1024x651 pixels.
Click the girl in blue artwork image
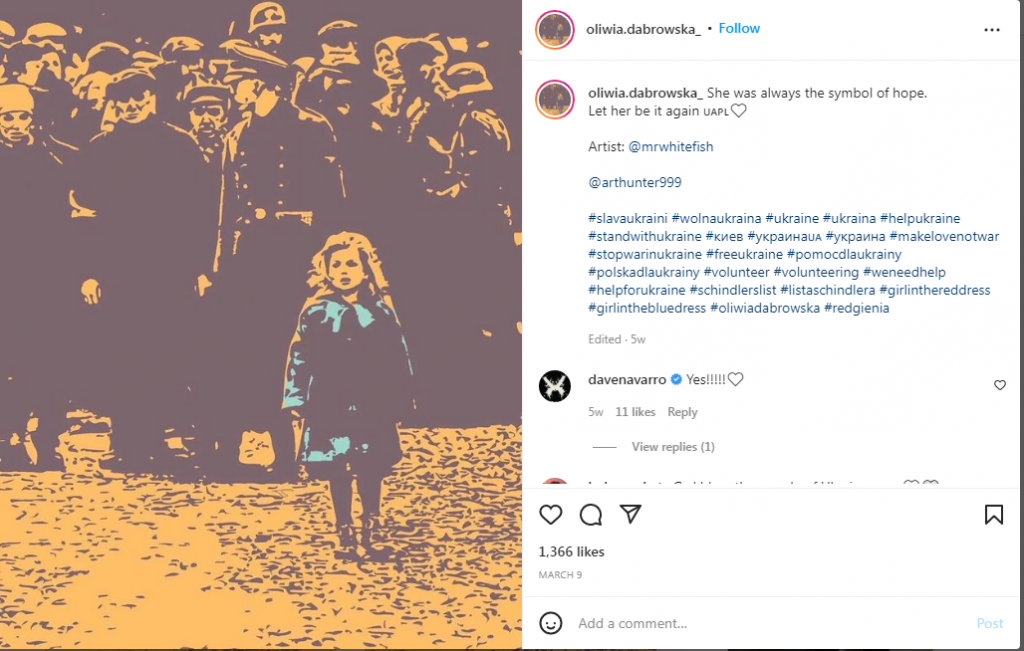(261, 325)
